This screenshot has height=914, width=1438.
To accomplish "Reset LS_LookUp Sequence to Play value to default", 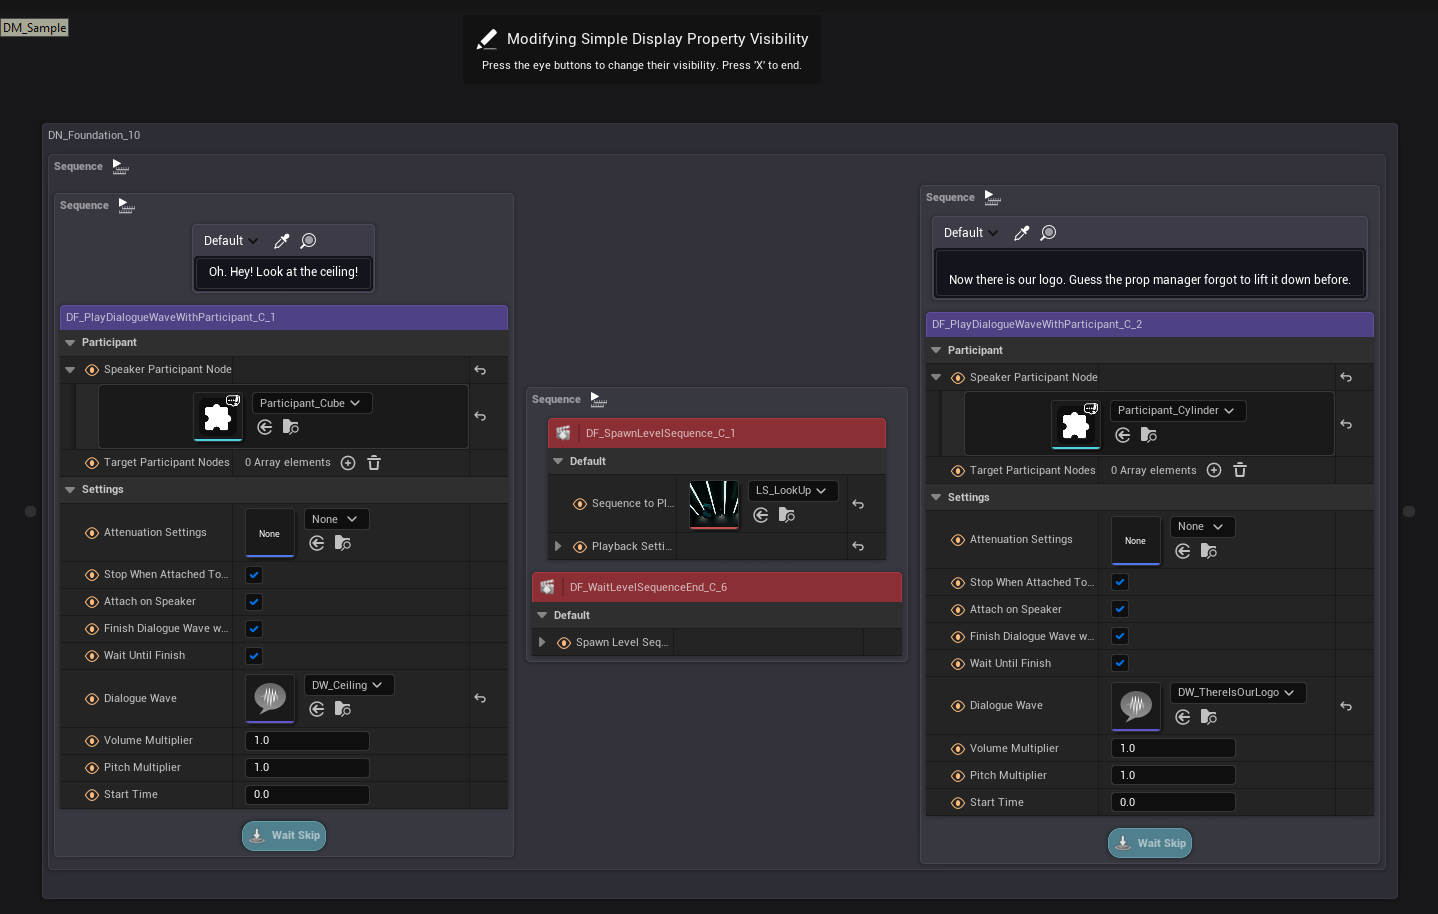I will pyautogui.click(x=858, y=504).
